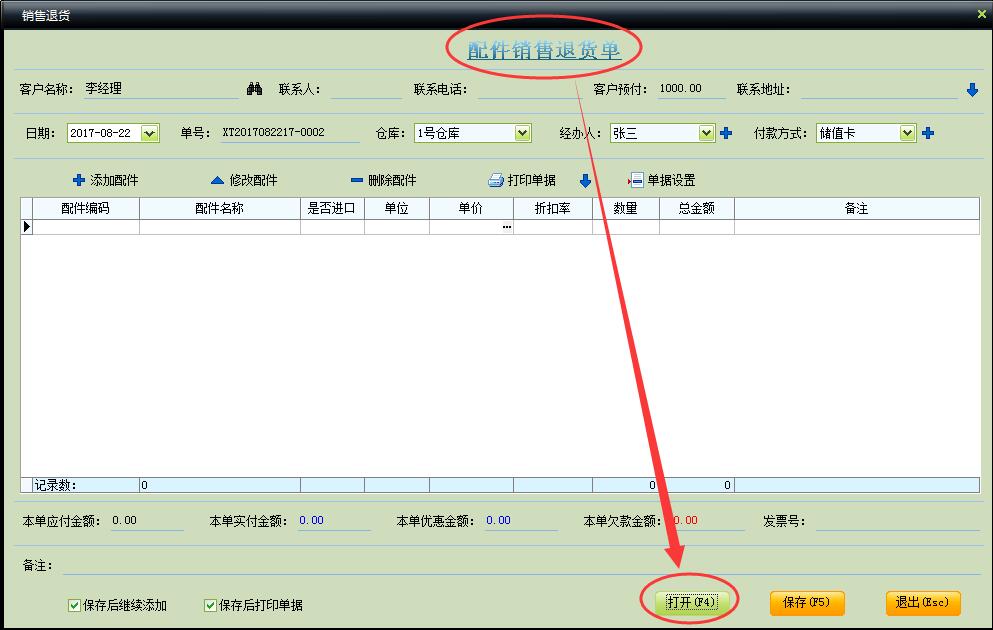Viewport: 993px width, 630px height.
Task: Click the 联系人 input field
Action: [366, 89]
